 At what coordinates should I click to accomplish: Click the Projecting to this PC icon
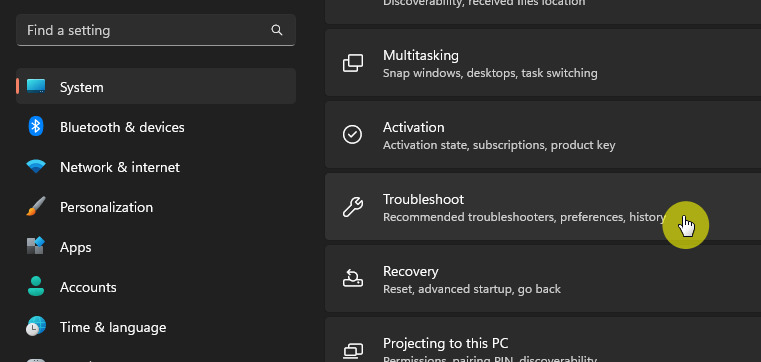click(353, 350)
